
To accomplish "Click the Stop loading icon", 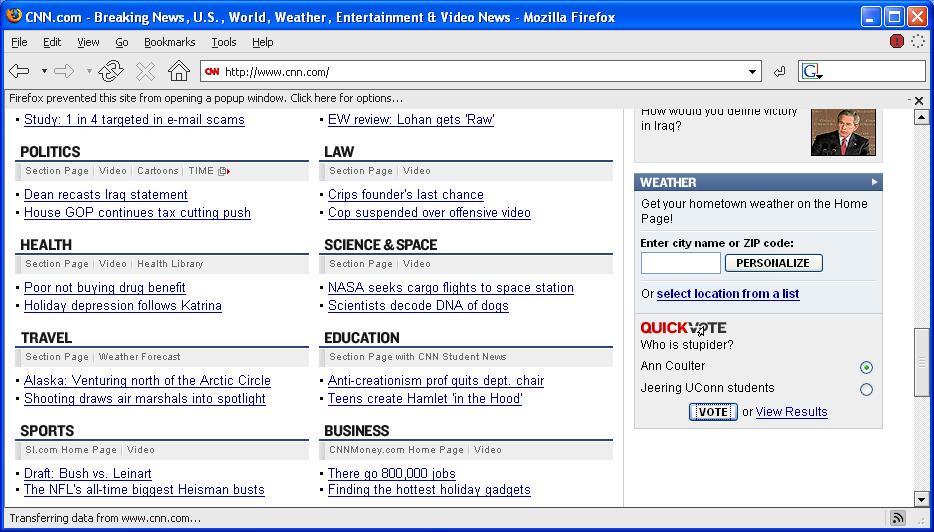I will click(145, 71).
